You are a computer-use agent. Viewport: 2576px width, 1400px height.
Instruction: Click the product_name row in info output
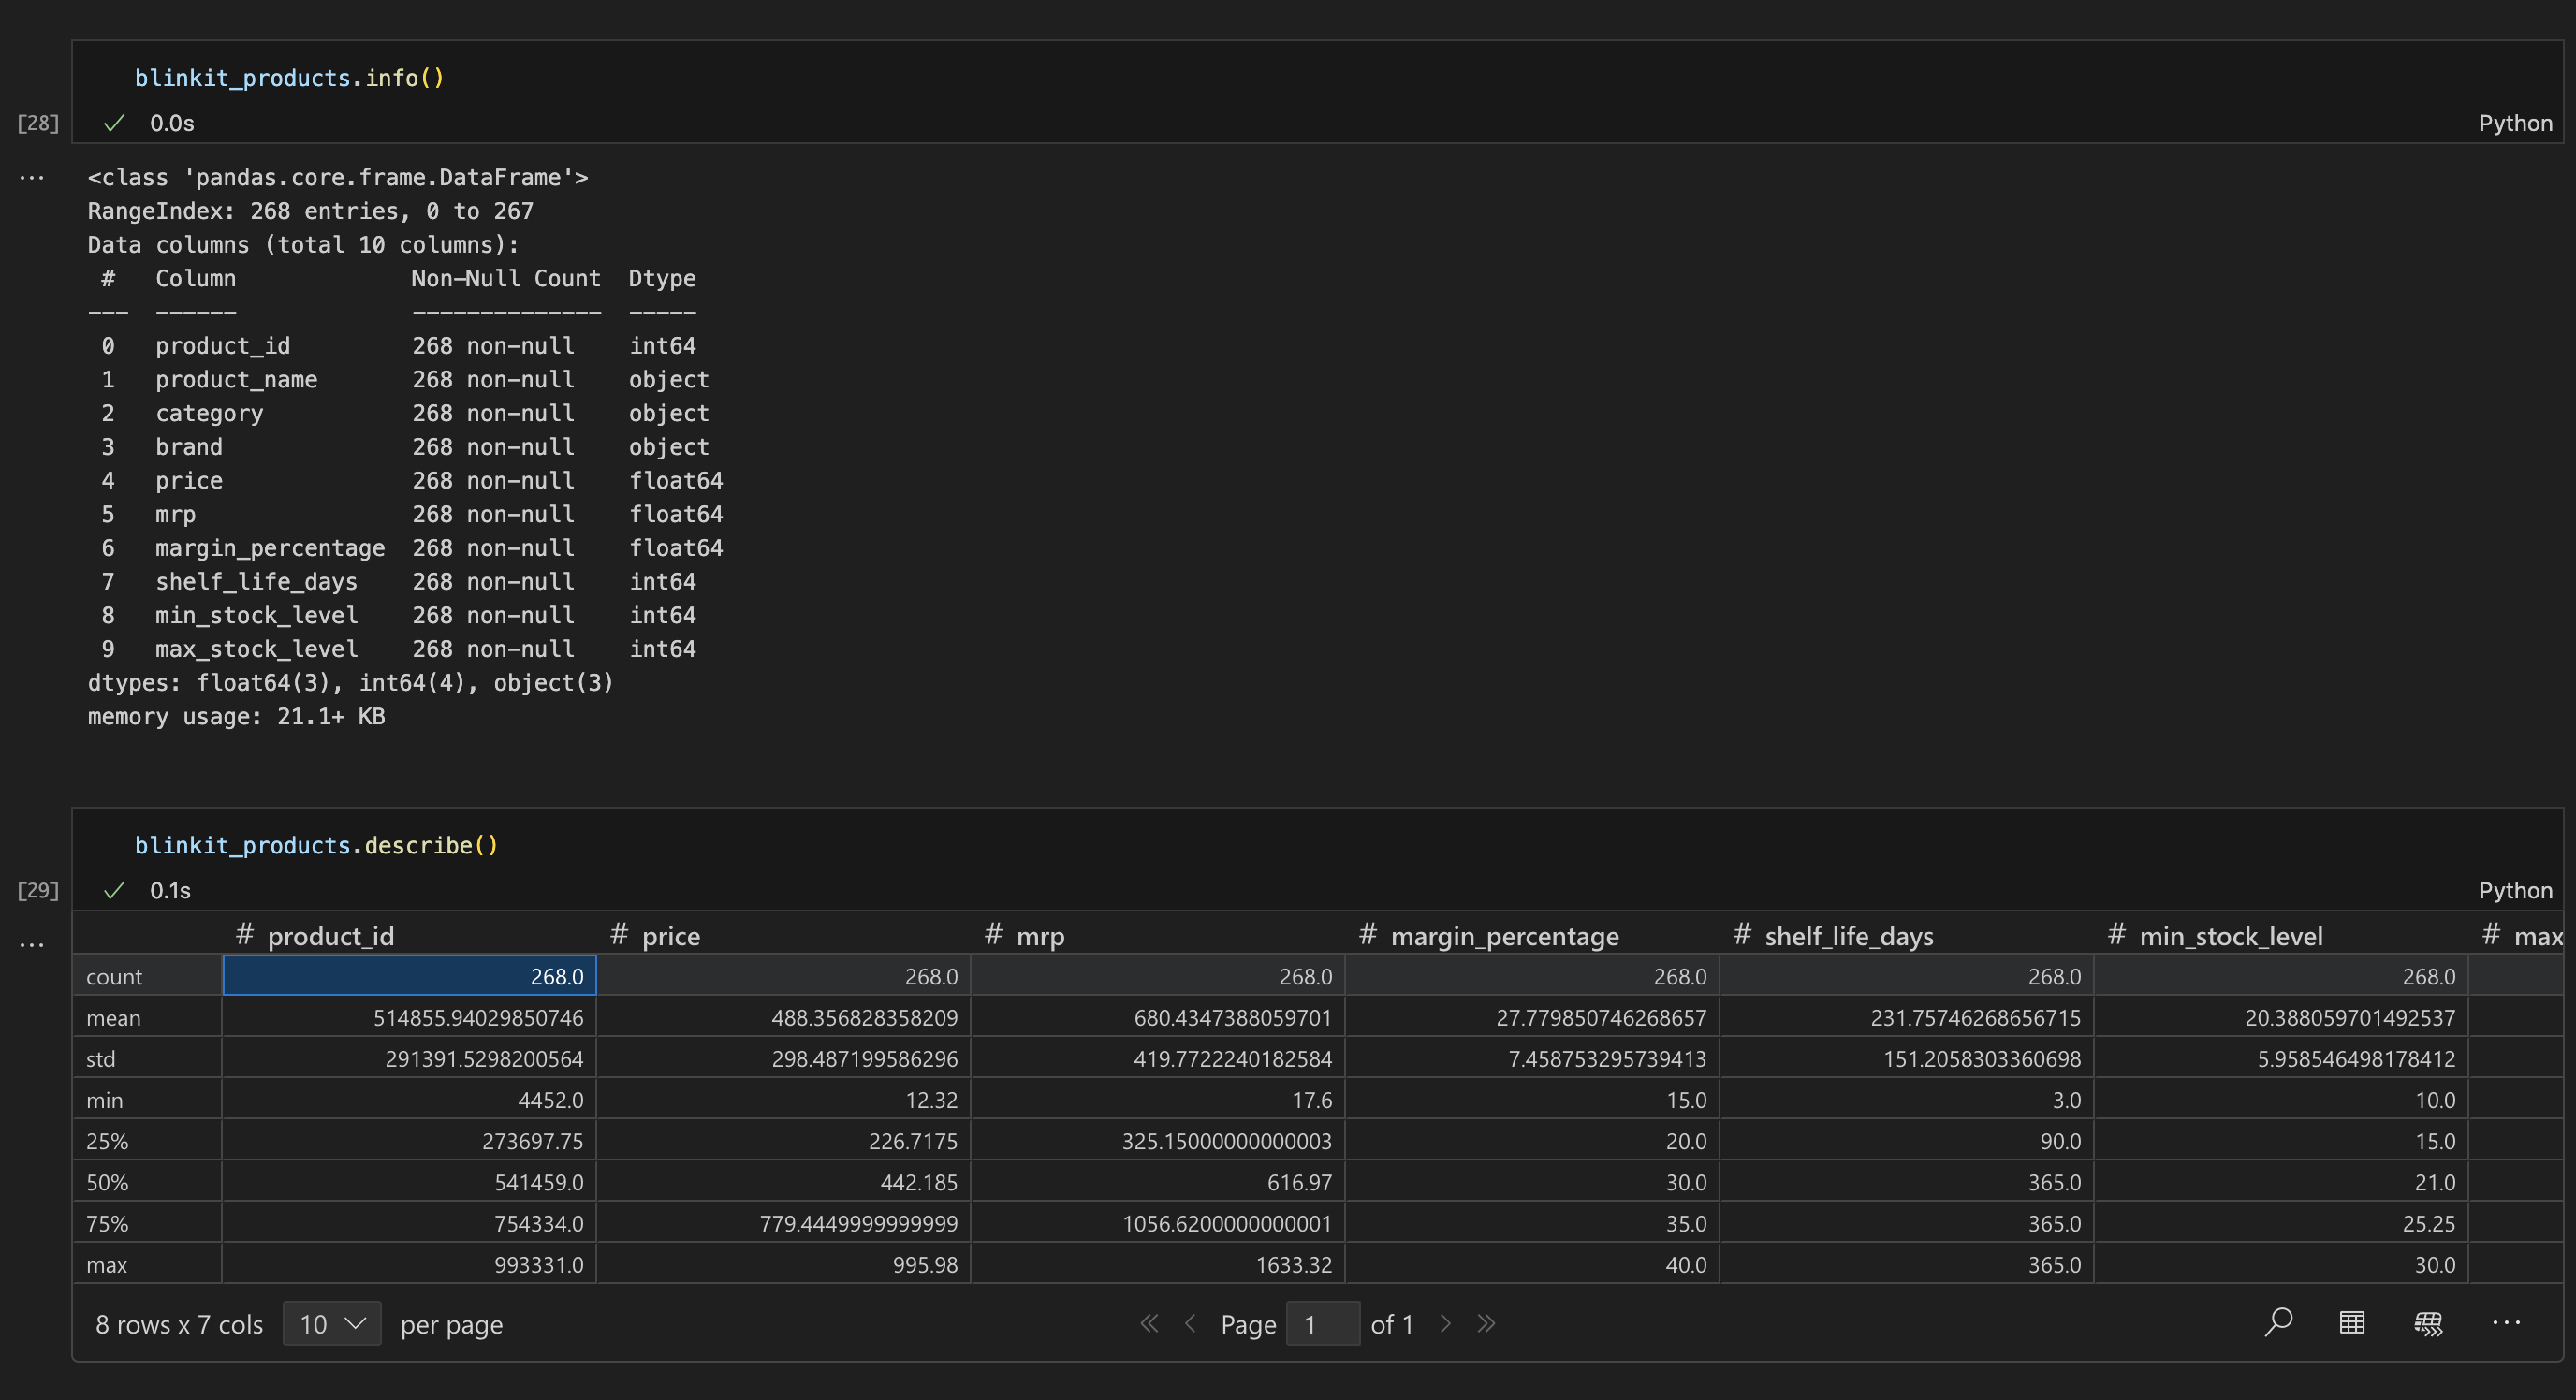coord(404,380)
